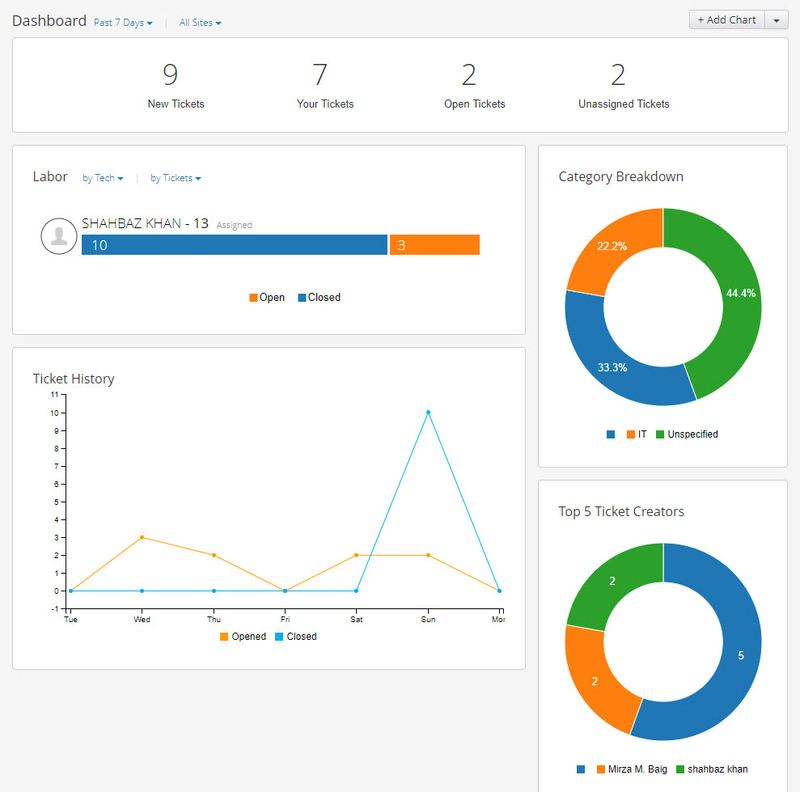Toggle the Unspecified legend in Category Breakdown
The image size is (800, 792).
[686, 434]
